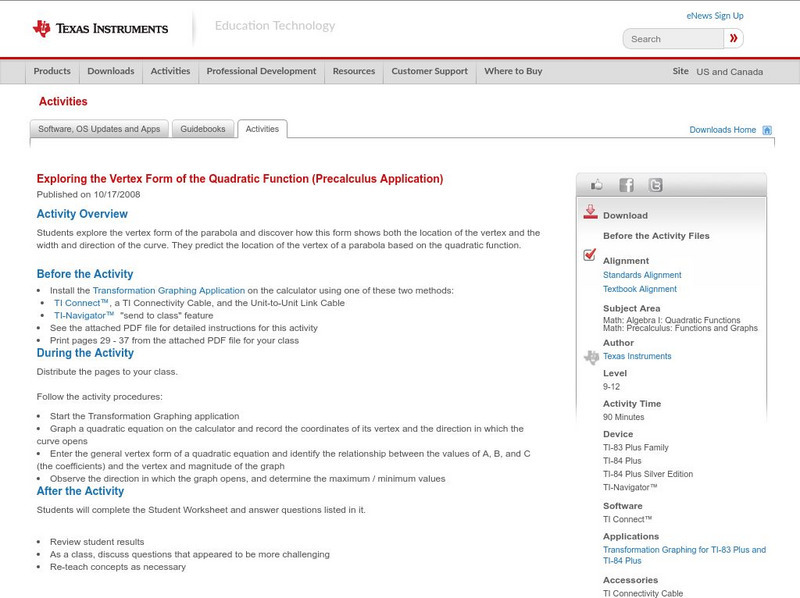Image resolution: width=800 pixels, height=598 pixels.
Task: Click the 90 Minutes activity time
Action: pyautogui.click(x=623, y=417)
